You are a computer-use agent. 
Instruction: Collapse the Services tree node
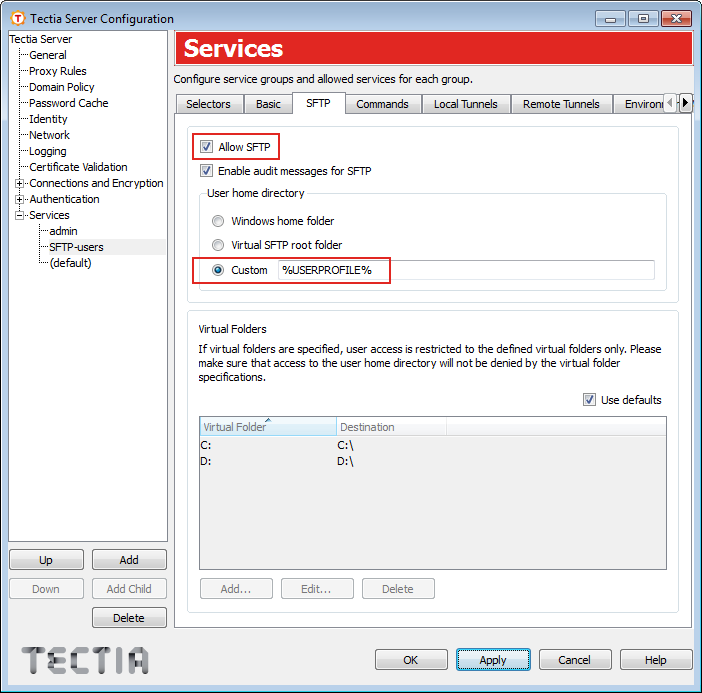point(19,215)
